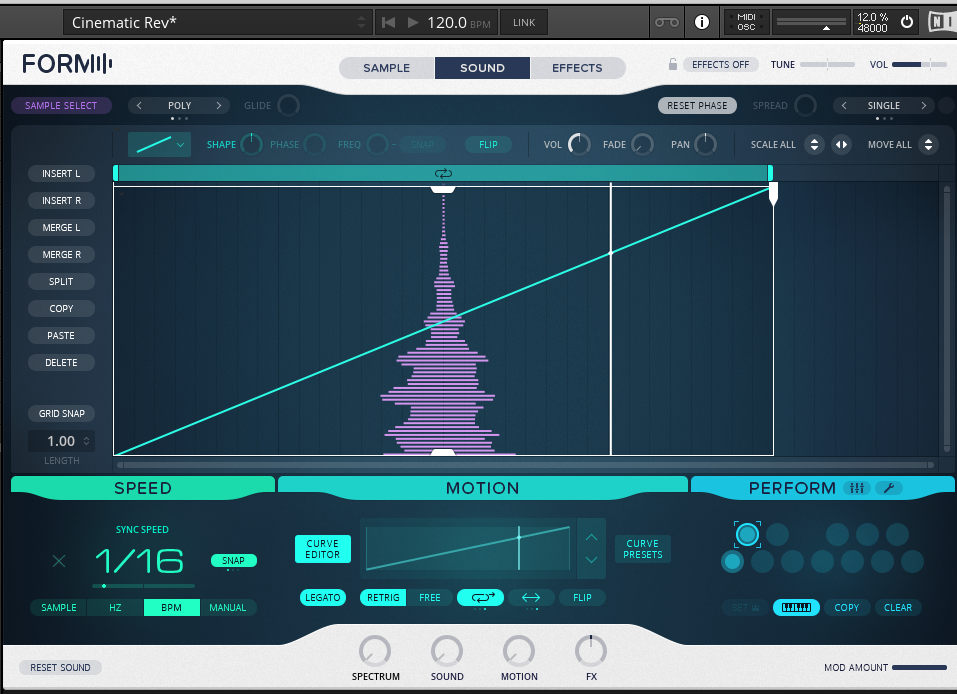Click the SPLIT button

[61, 281]
